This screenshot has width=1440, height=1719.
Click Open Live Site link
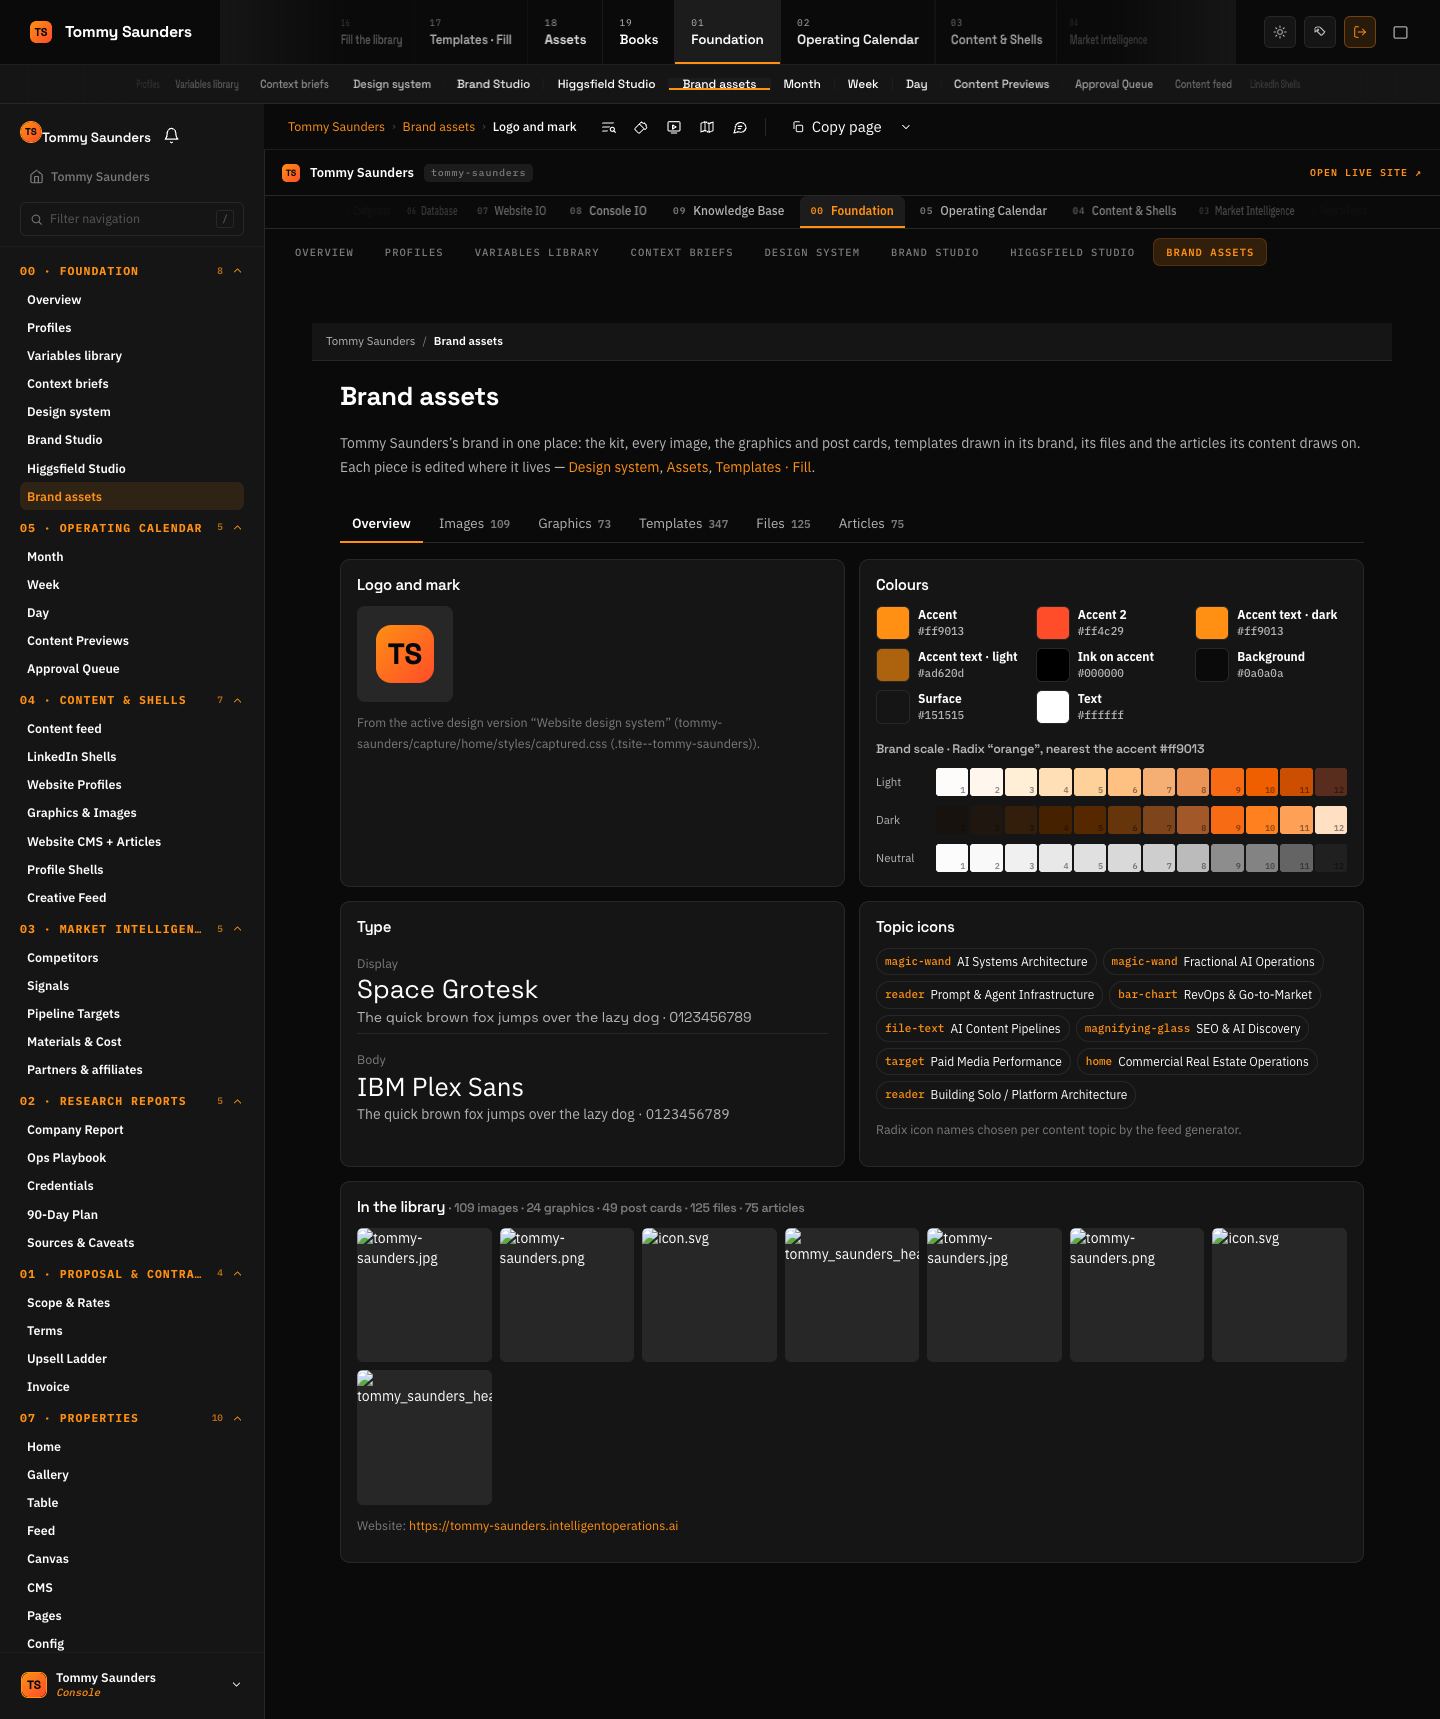click(1365, 173)
